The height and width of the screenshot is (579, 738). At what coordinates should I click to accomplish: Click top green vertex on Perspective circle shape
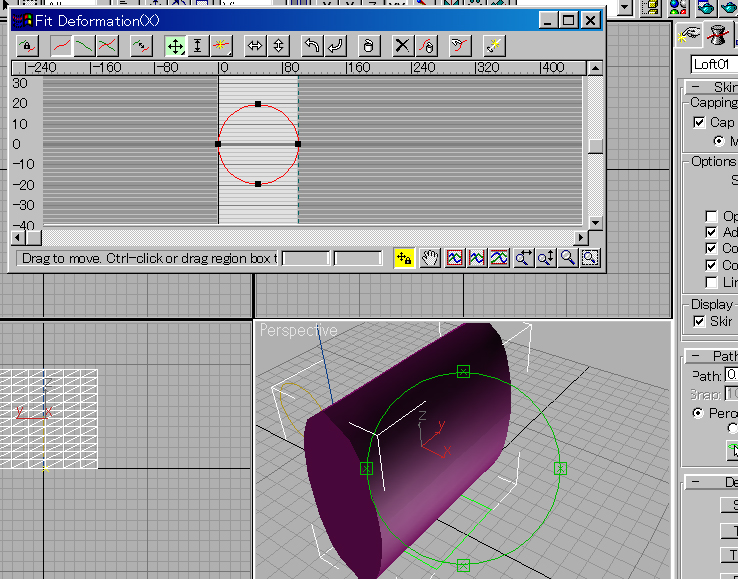tap(463, 372)
